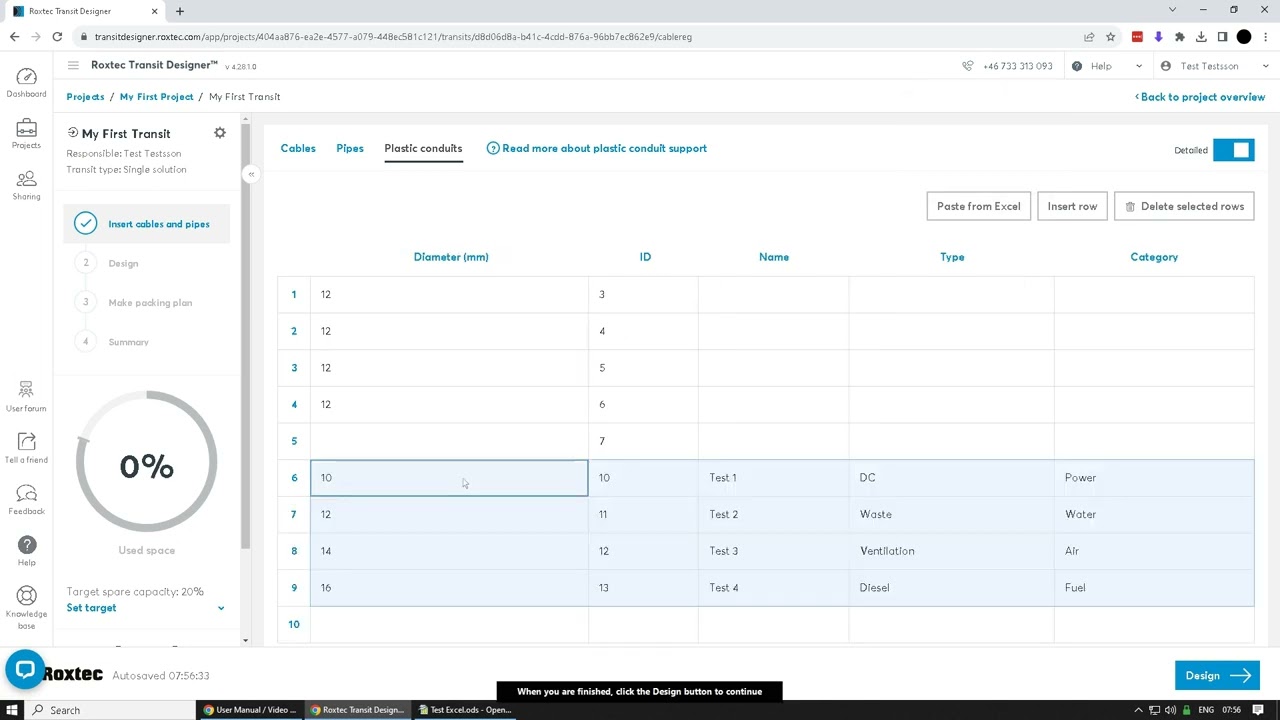Click the browser reload button
This screenshot has height=720, width=1280.
(x=57, y=37)
